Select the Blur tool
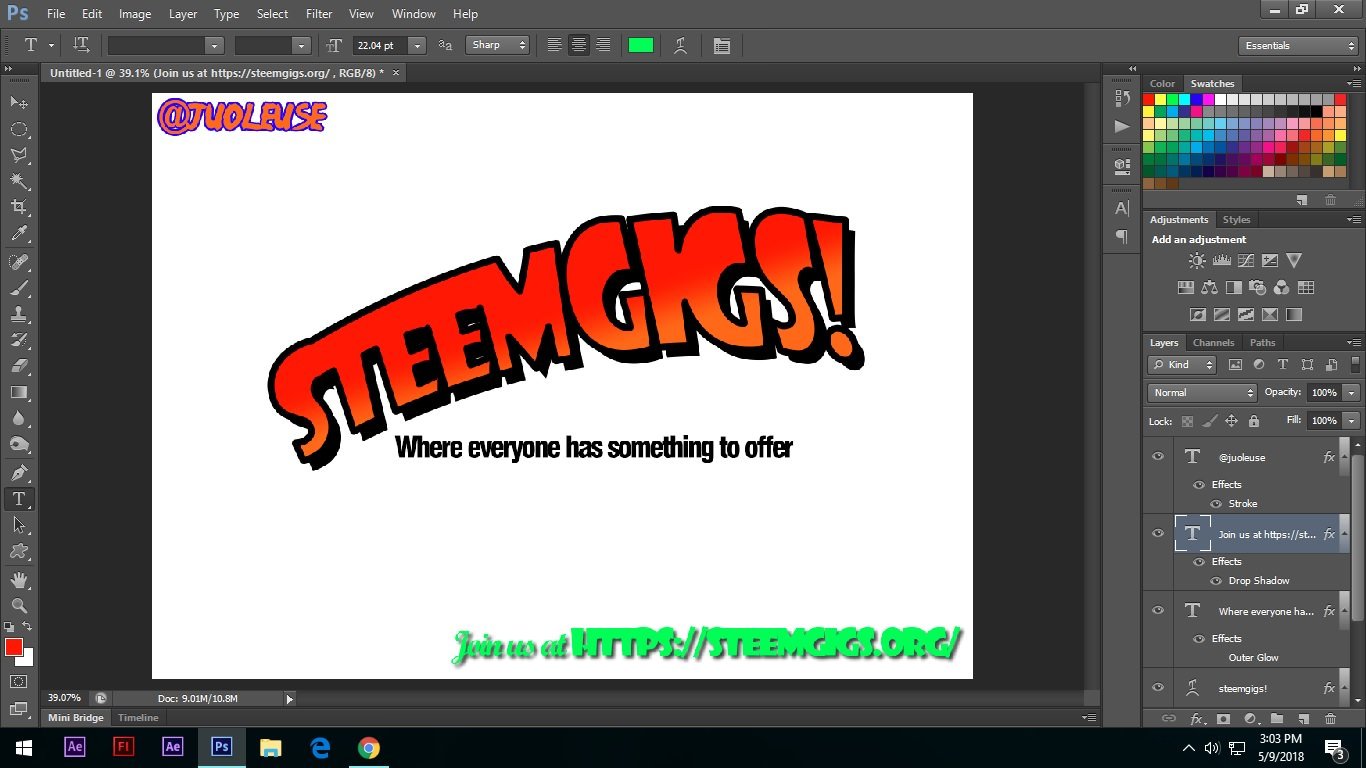This screenshot has width=1366, height=768. click(x=19, y=418)
